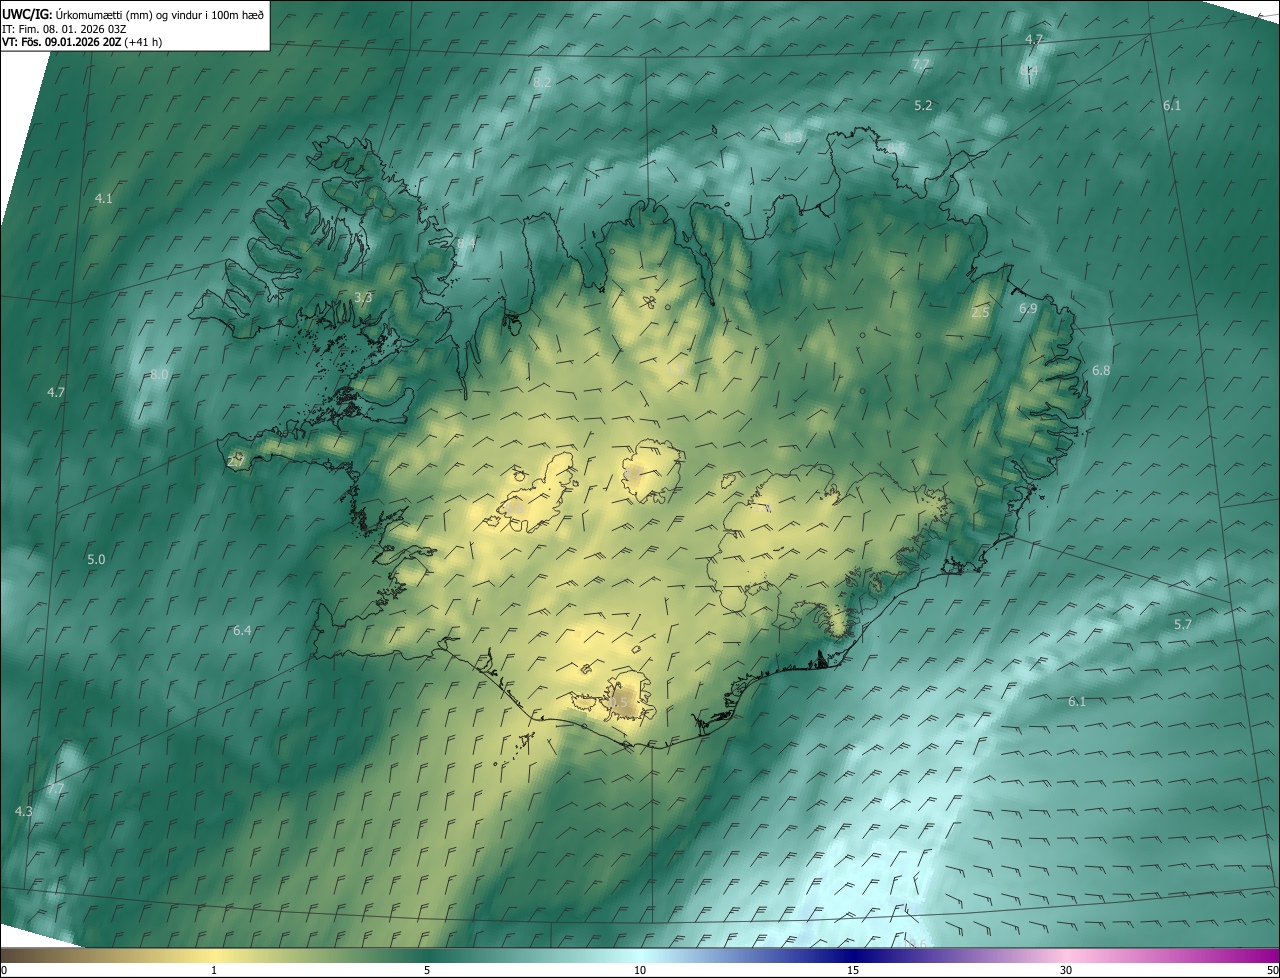Click the 0 tick on the color scale

point(4,970)
